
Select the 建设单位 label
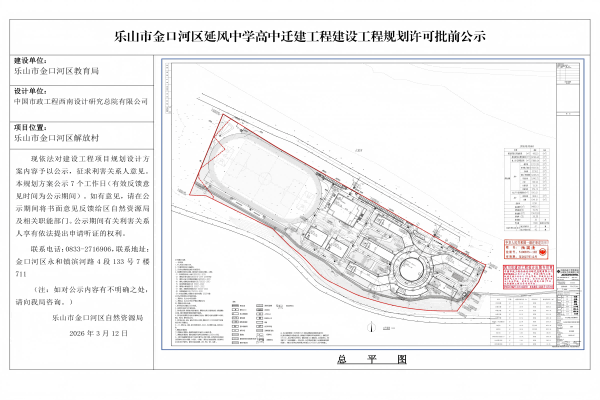point(31,61)
